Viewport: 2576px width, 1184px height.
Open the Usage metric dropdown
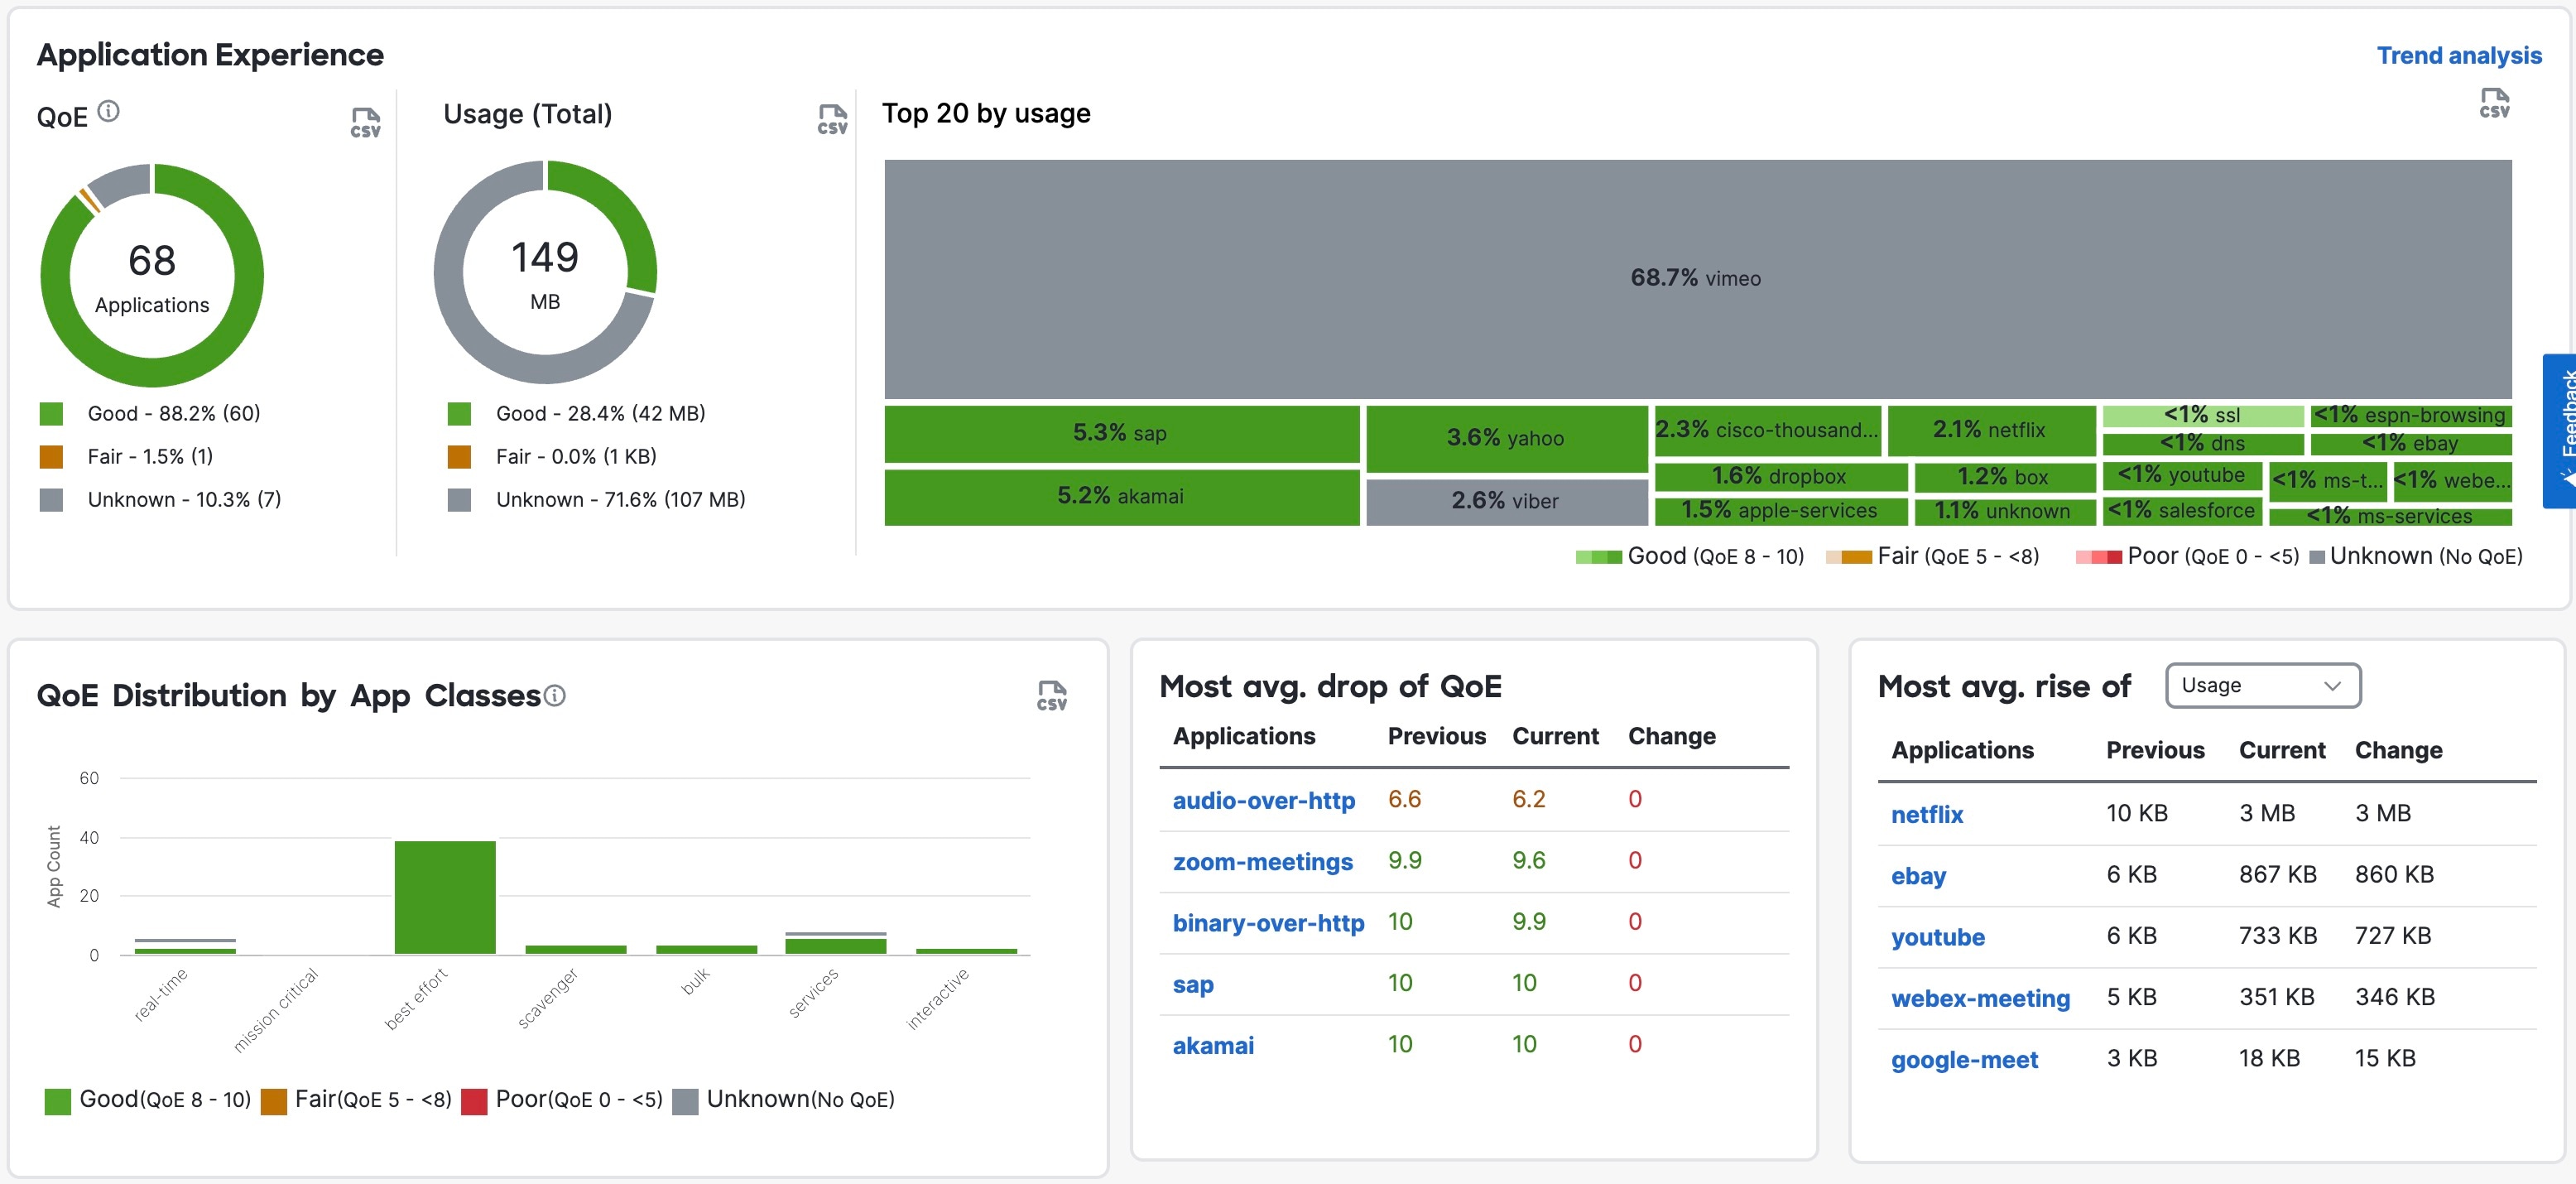(x=2261, y=686)
